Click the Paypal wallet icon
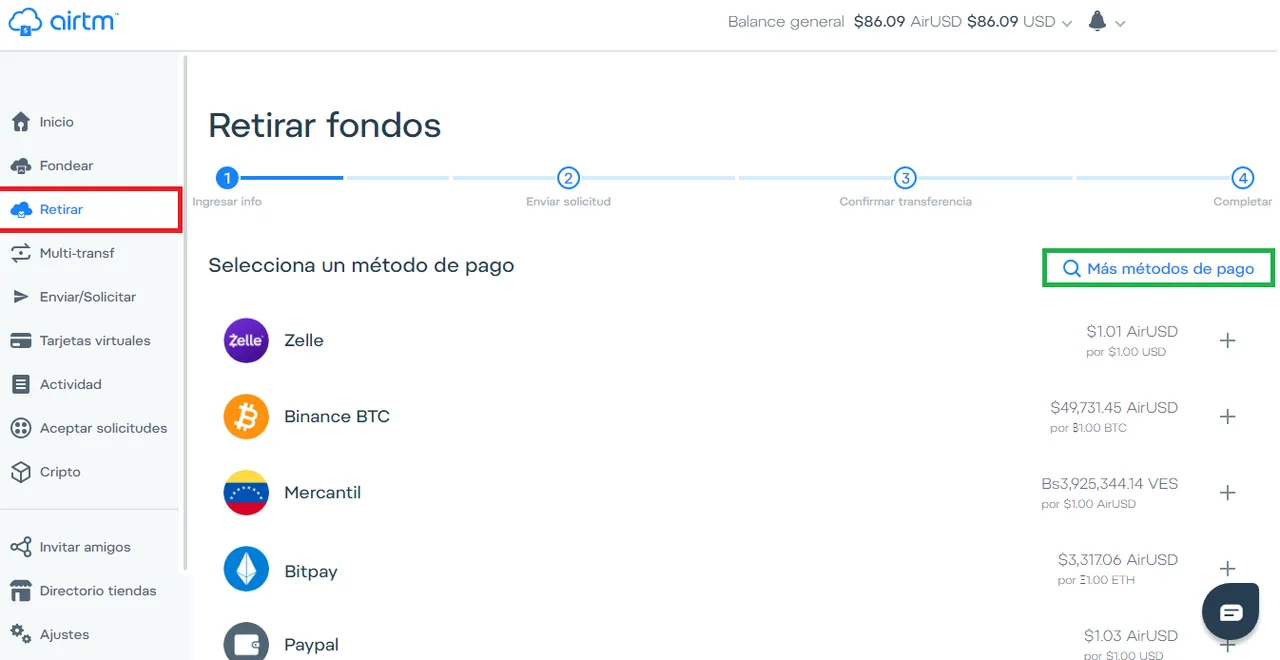 pos(246,643)
